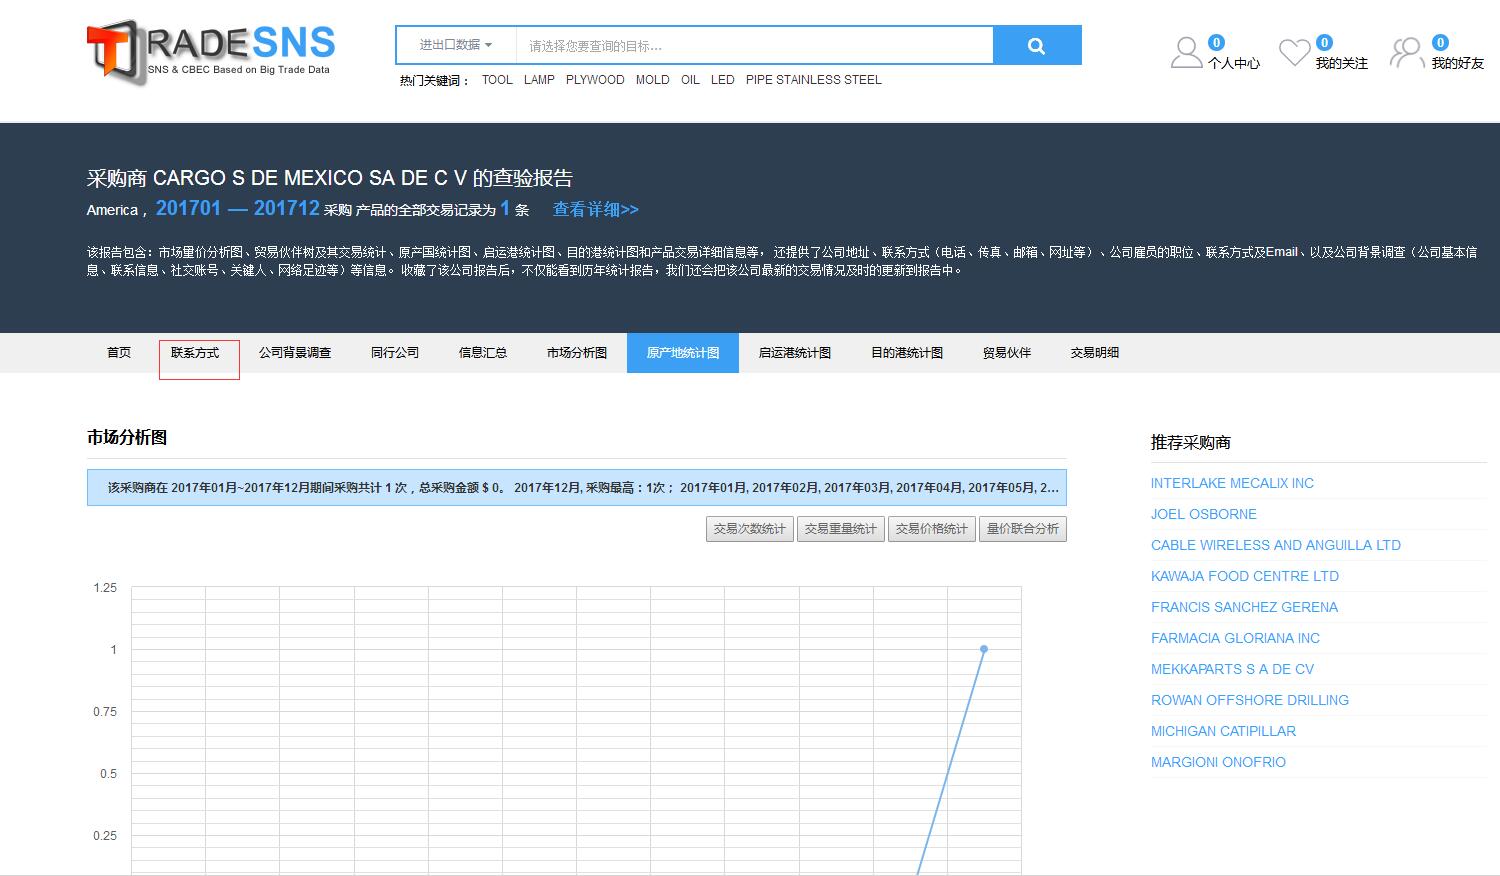
Task: Open the 公司背景调查 tab
Action: coord(295,353)
